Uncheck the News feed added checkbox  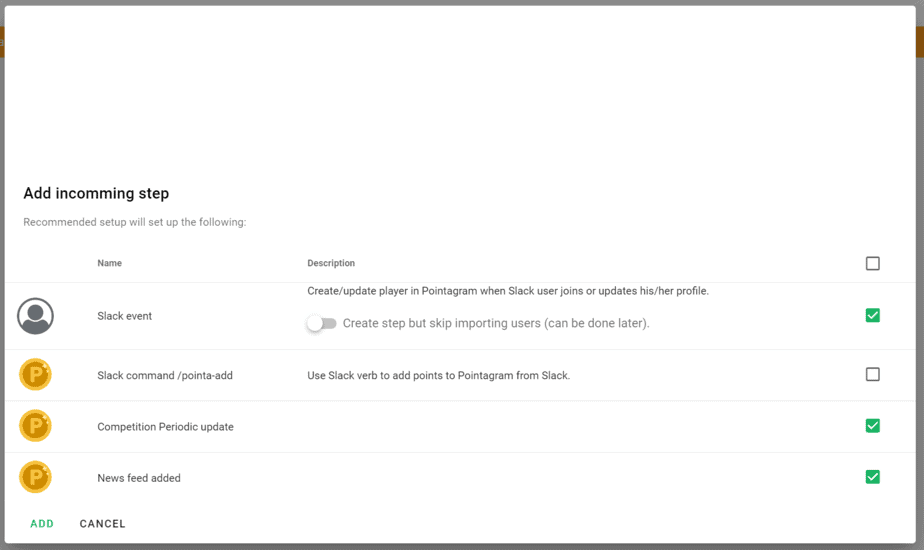point(873,477)
